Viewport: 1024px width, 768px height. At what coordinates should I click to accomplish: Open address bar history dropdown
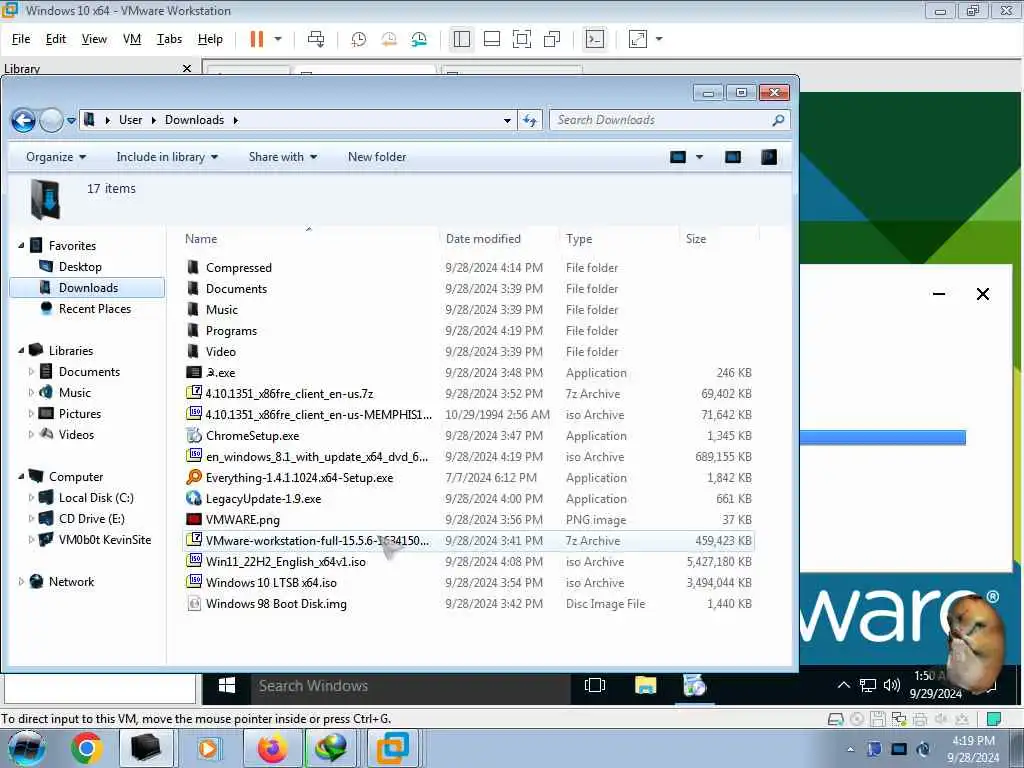coord(507,121)
